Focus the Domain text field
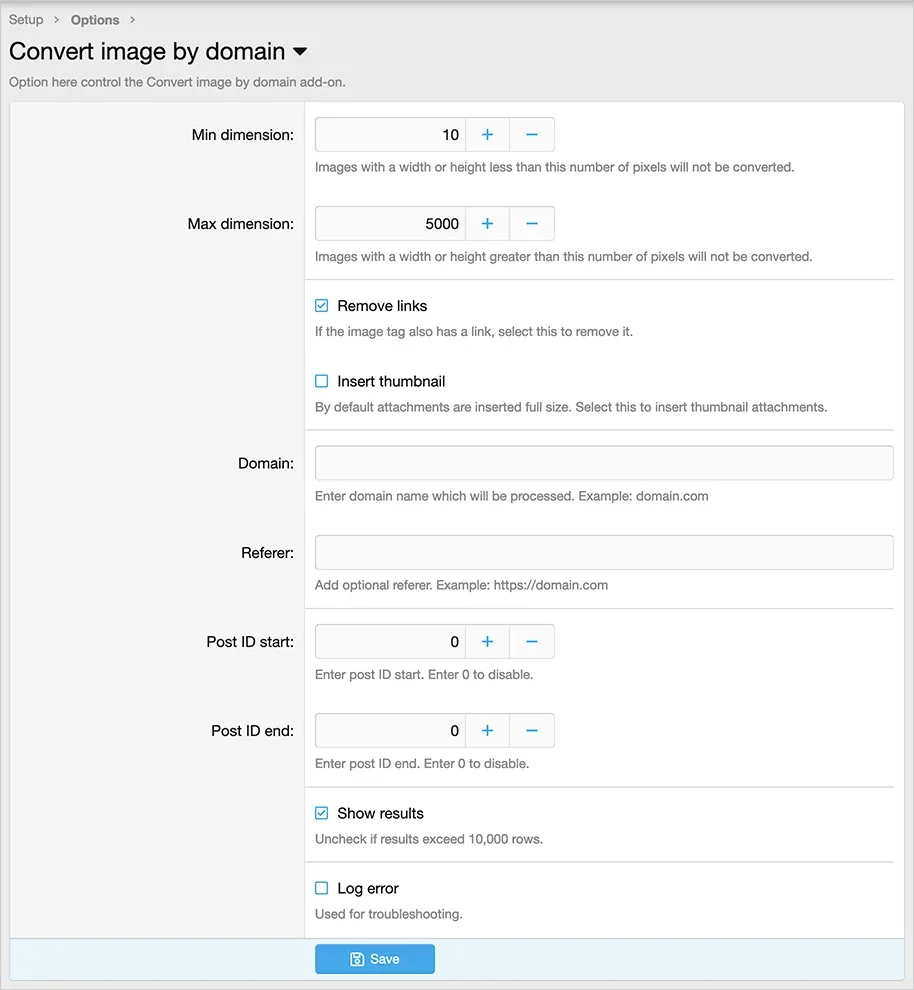 [x=604, y=463]
